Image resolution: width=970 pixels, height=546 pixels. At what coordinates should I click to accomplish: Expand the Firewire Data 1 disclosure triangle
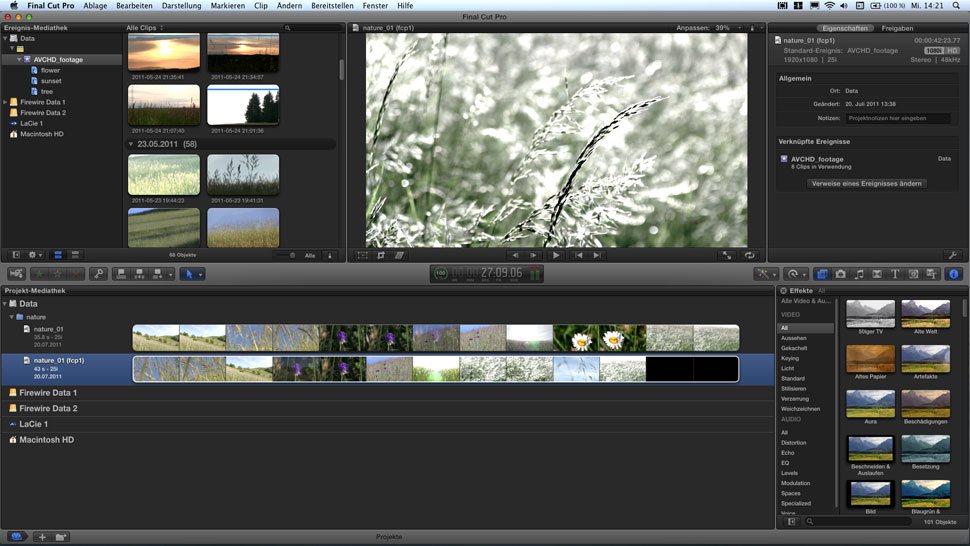pyautogui.click(x=5, y=102)
